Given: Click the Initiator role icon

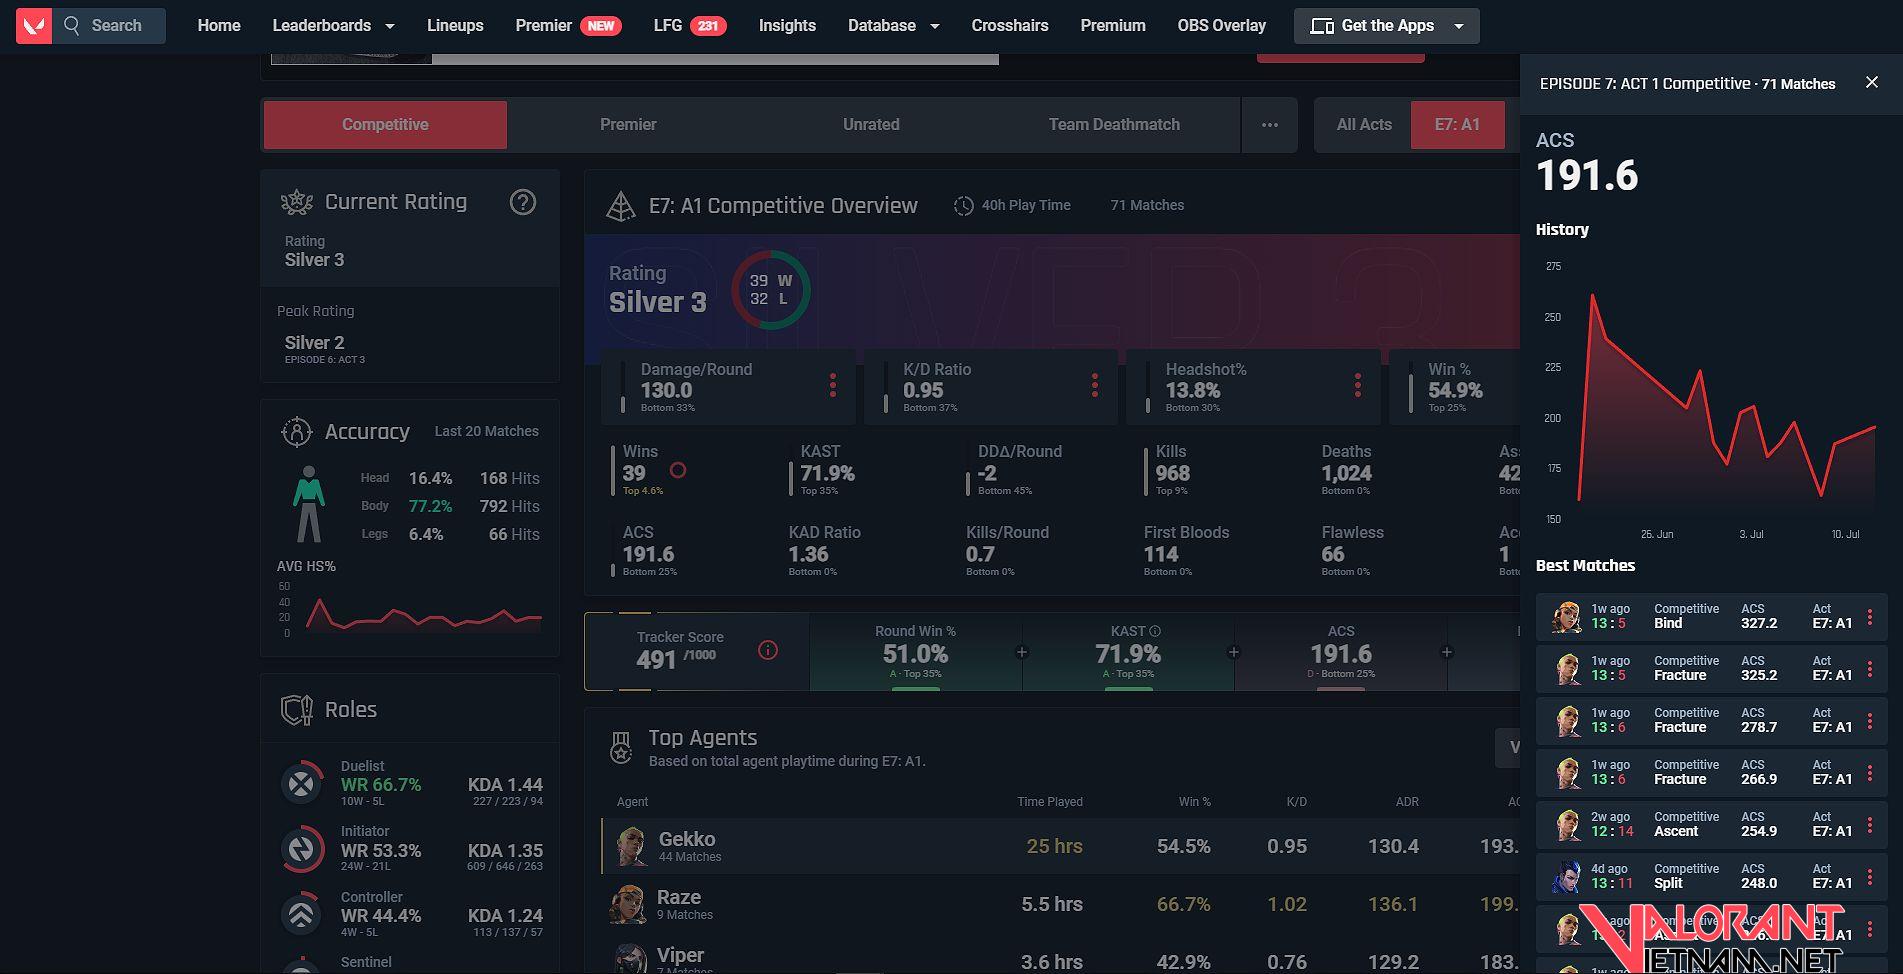Looking at the screenshot, I should 301,849.
